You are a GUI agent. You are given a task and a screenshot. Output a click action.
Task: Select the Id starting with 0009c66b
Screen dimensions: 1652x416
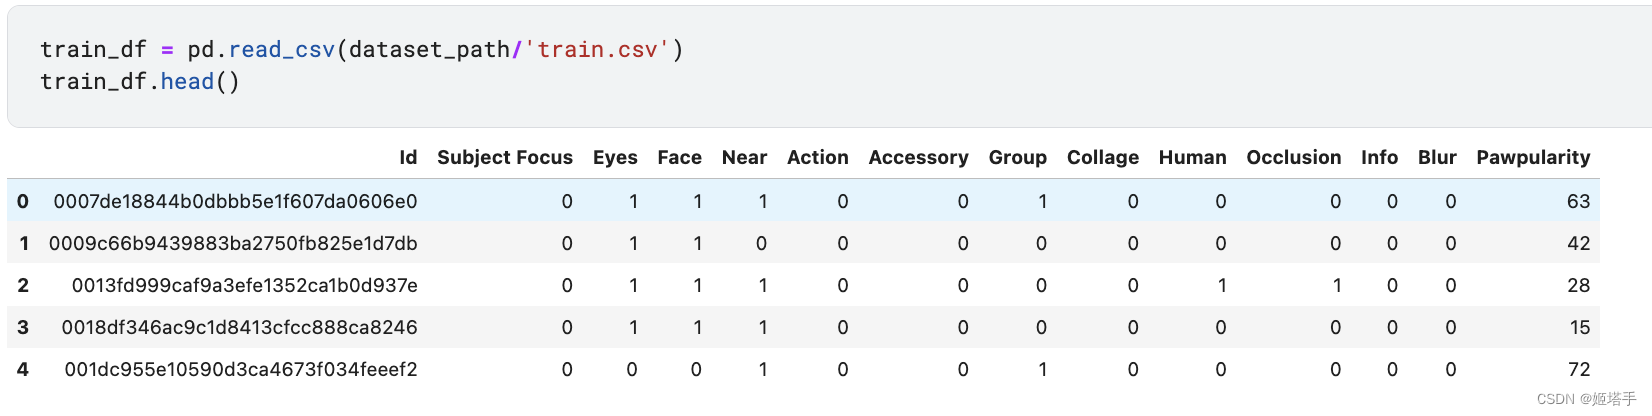click(x=233, y=244)
